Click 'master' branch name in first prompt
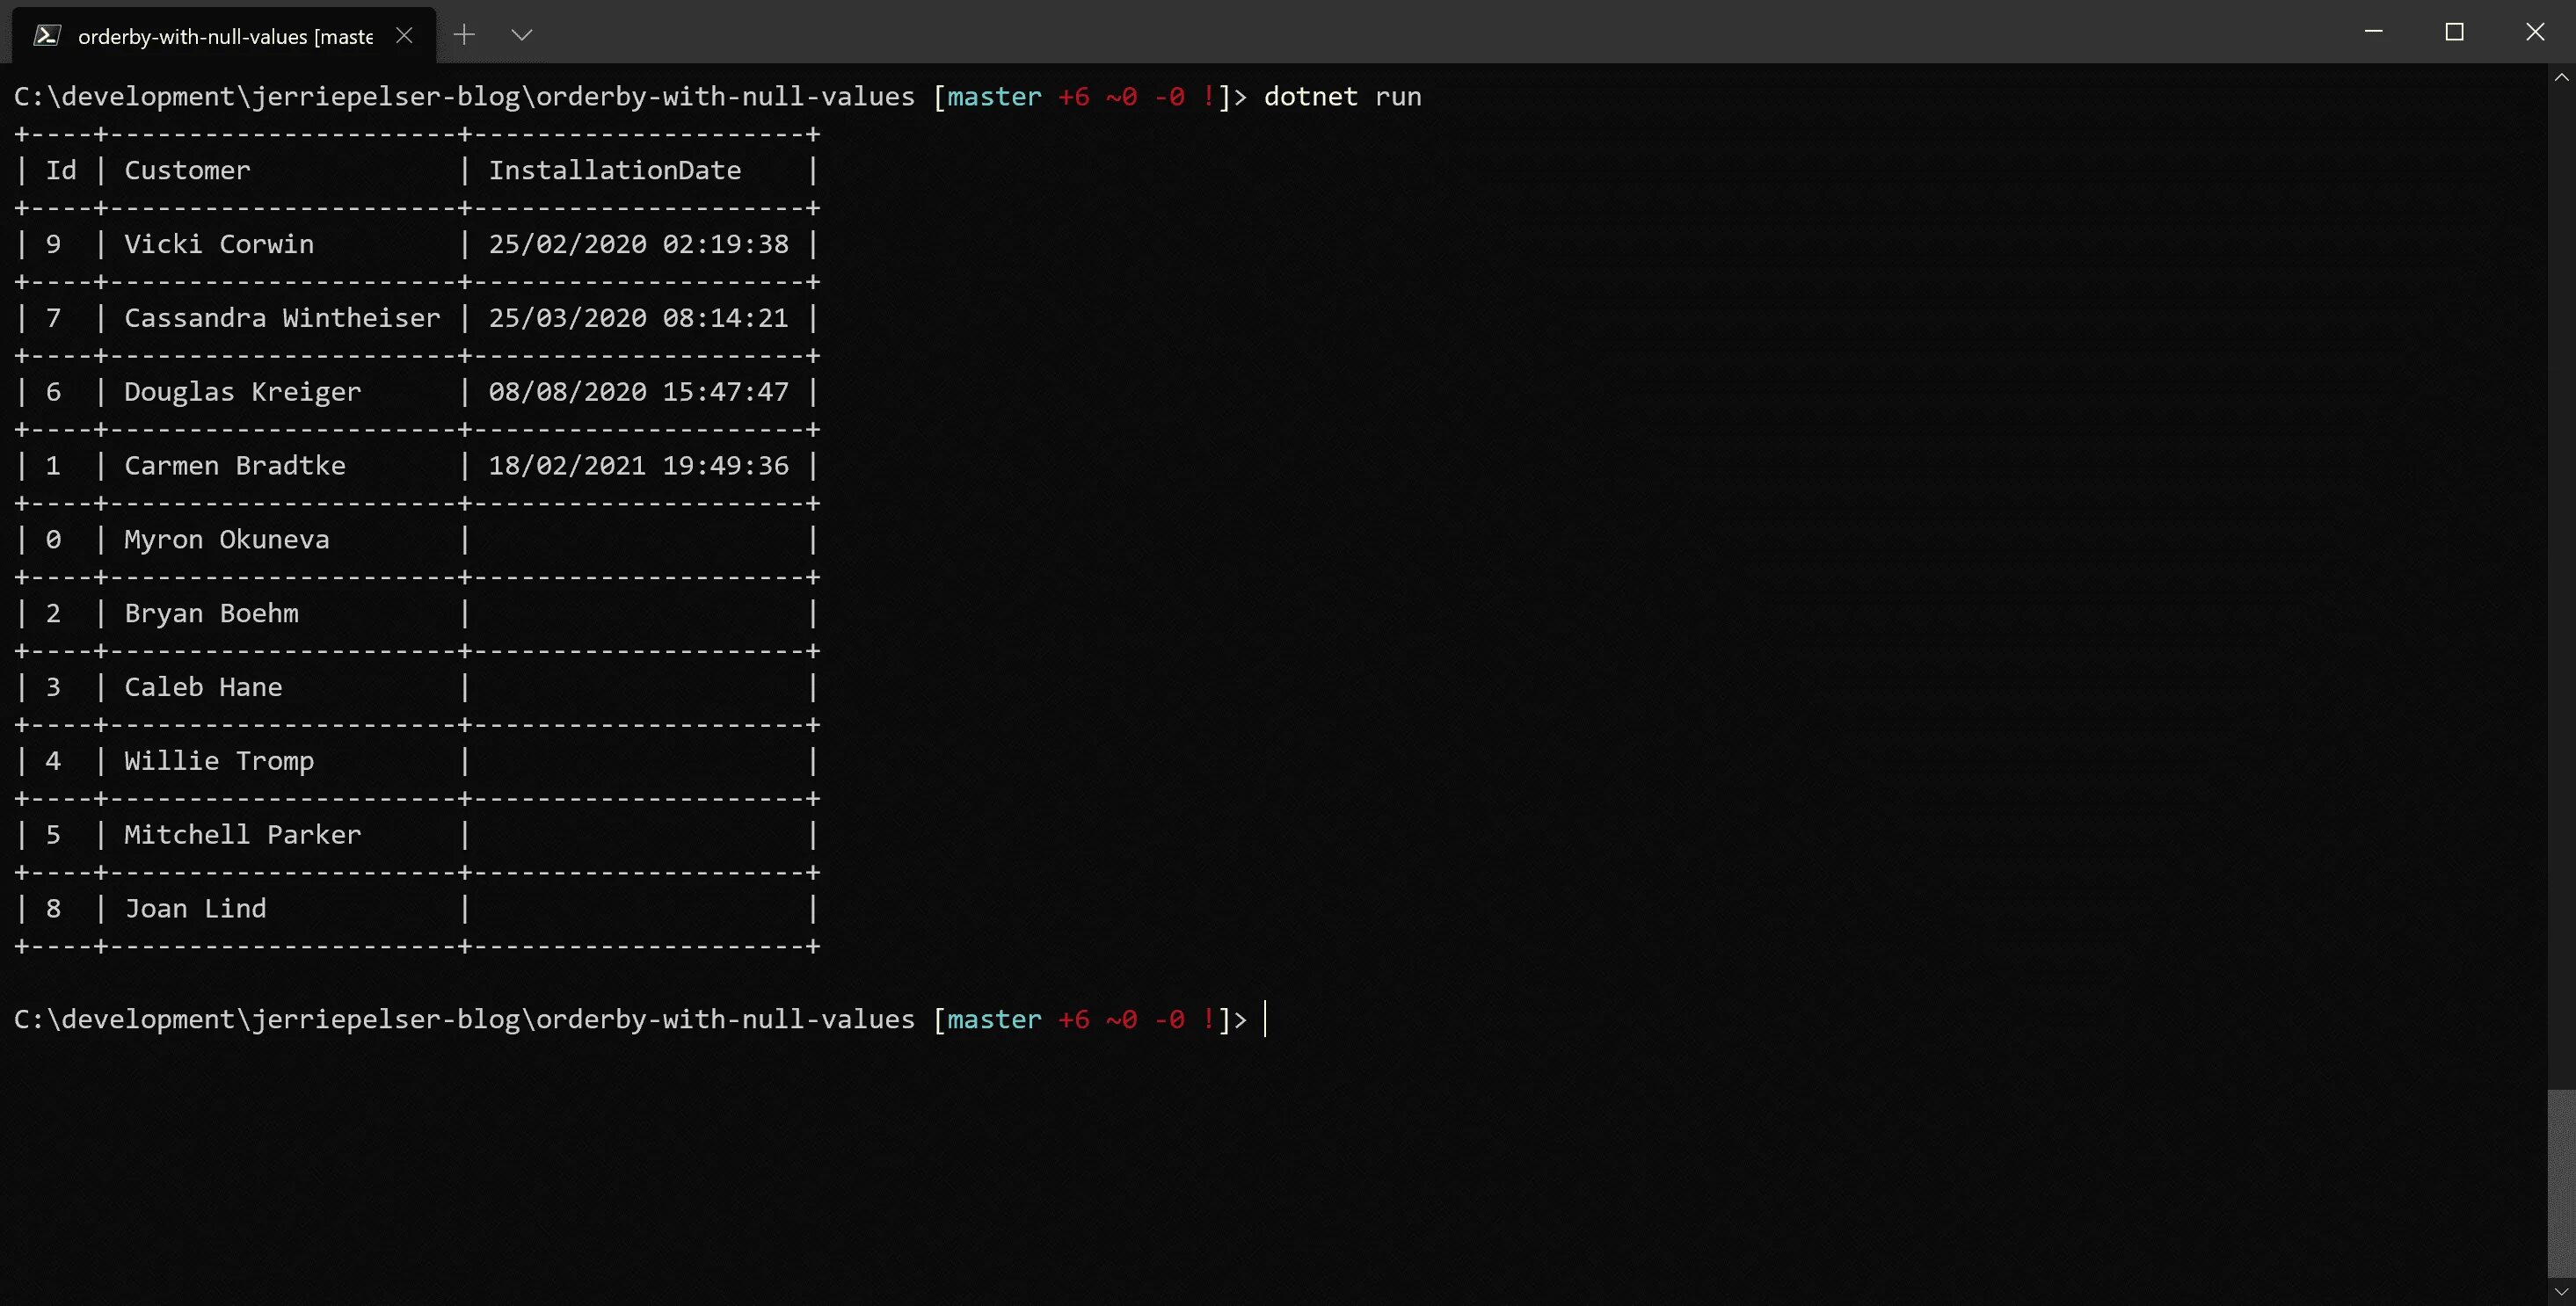Screen dimensions: 2576x1306 coord(994,97)
